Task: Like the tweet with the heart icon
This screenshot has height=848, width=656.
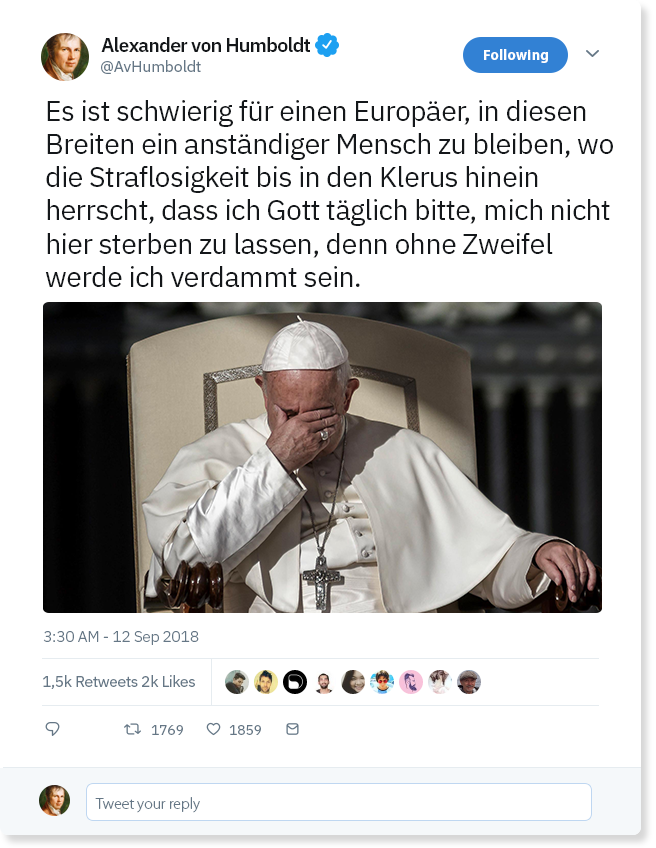Action: click(214, 729)
